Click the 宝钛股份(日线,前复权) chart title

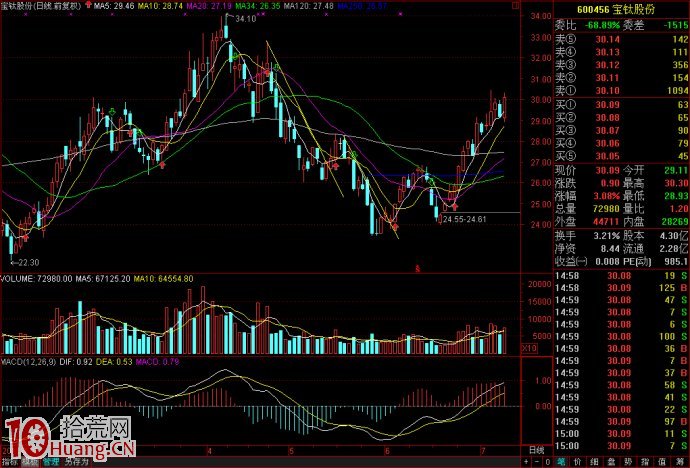[41, 6]
